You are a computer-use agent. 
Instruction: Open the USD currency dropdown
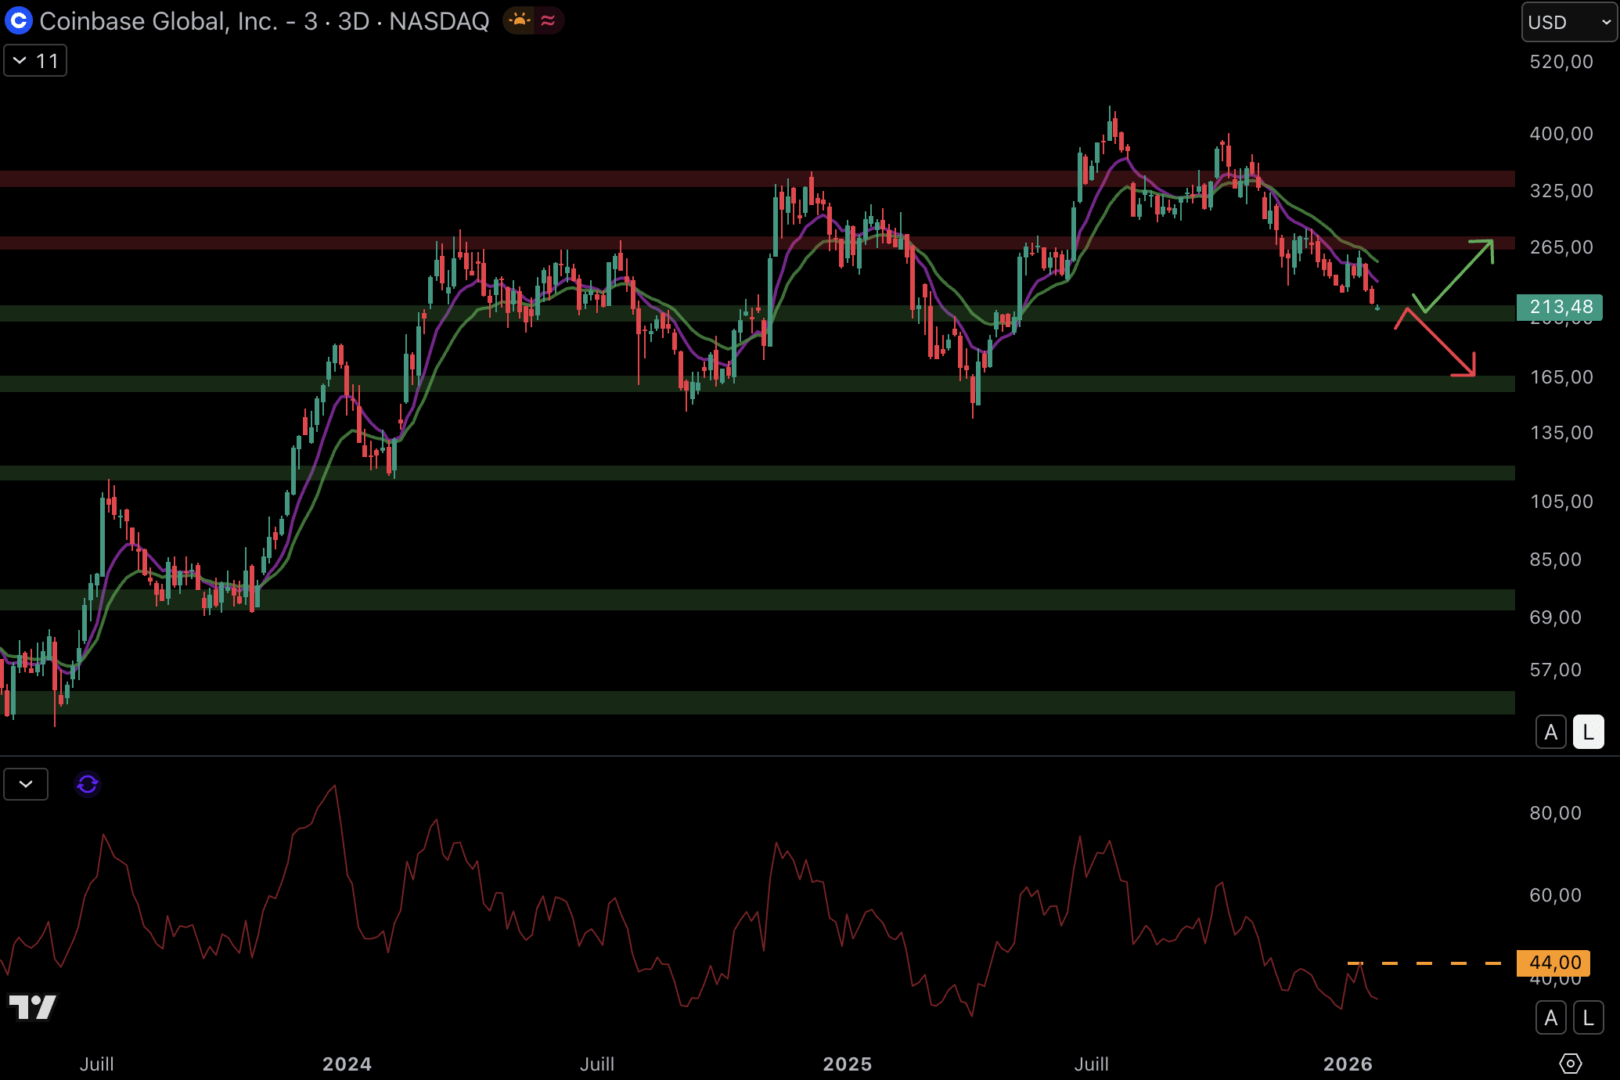[x=1568, y=22]
